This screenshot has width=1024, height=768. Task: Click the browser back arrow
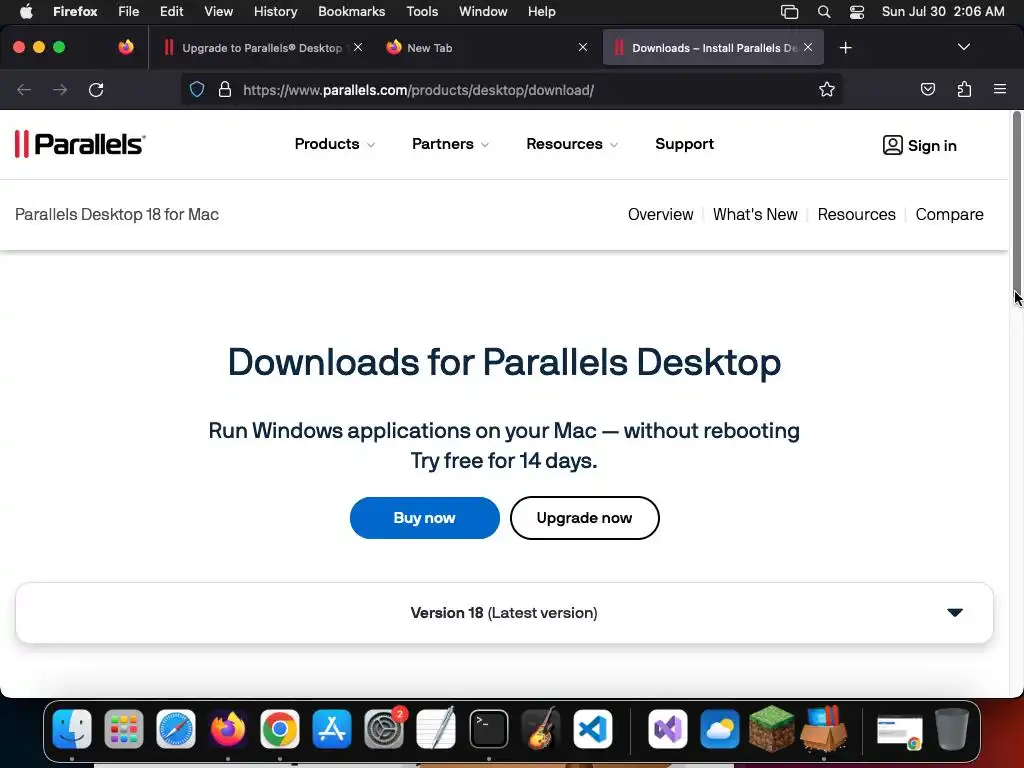(24, 89)
